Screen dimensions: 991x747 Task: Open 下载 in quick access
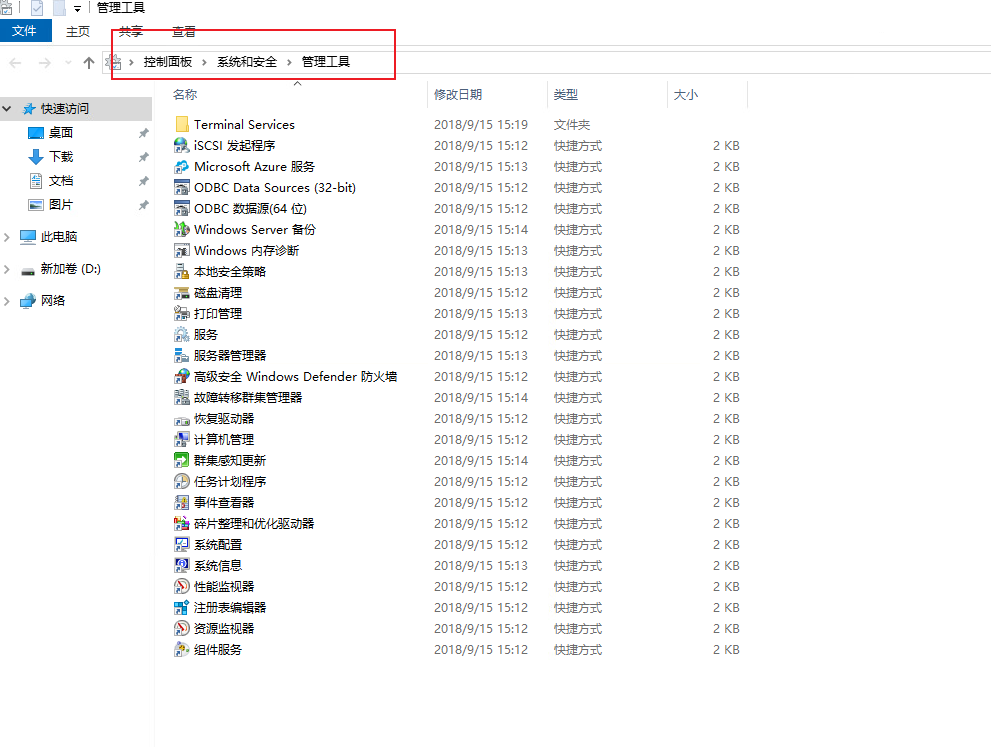click(x=61, y=157)
